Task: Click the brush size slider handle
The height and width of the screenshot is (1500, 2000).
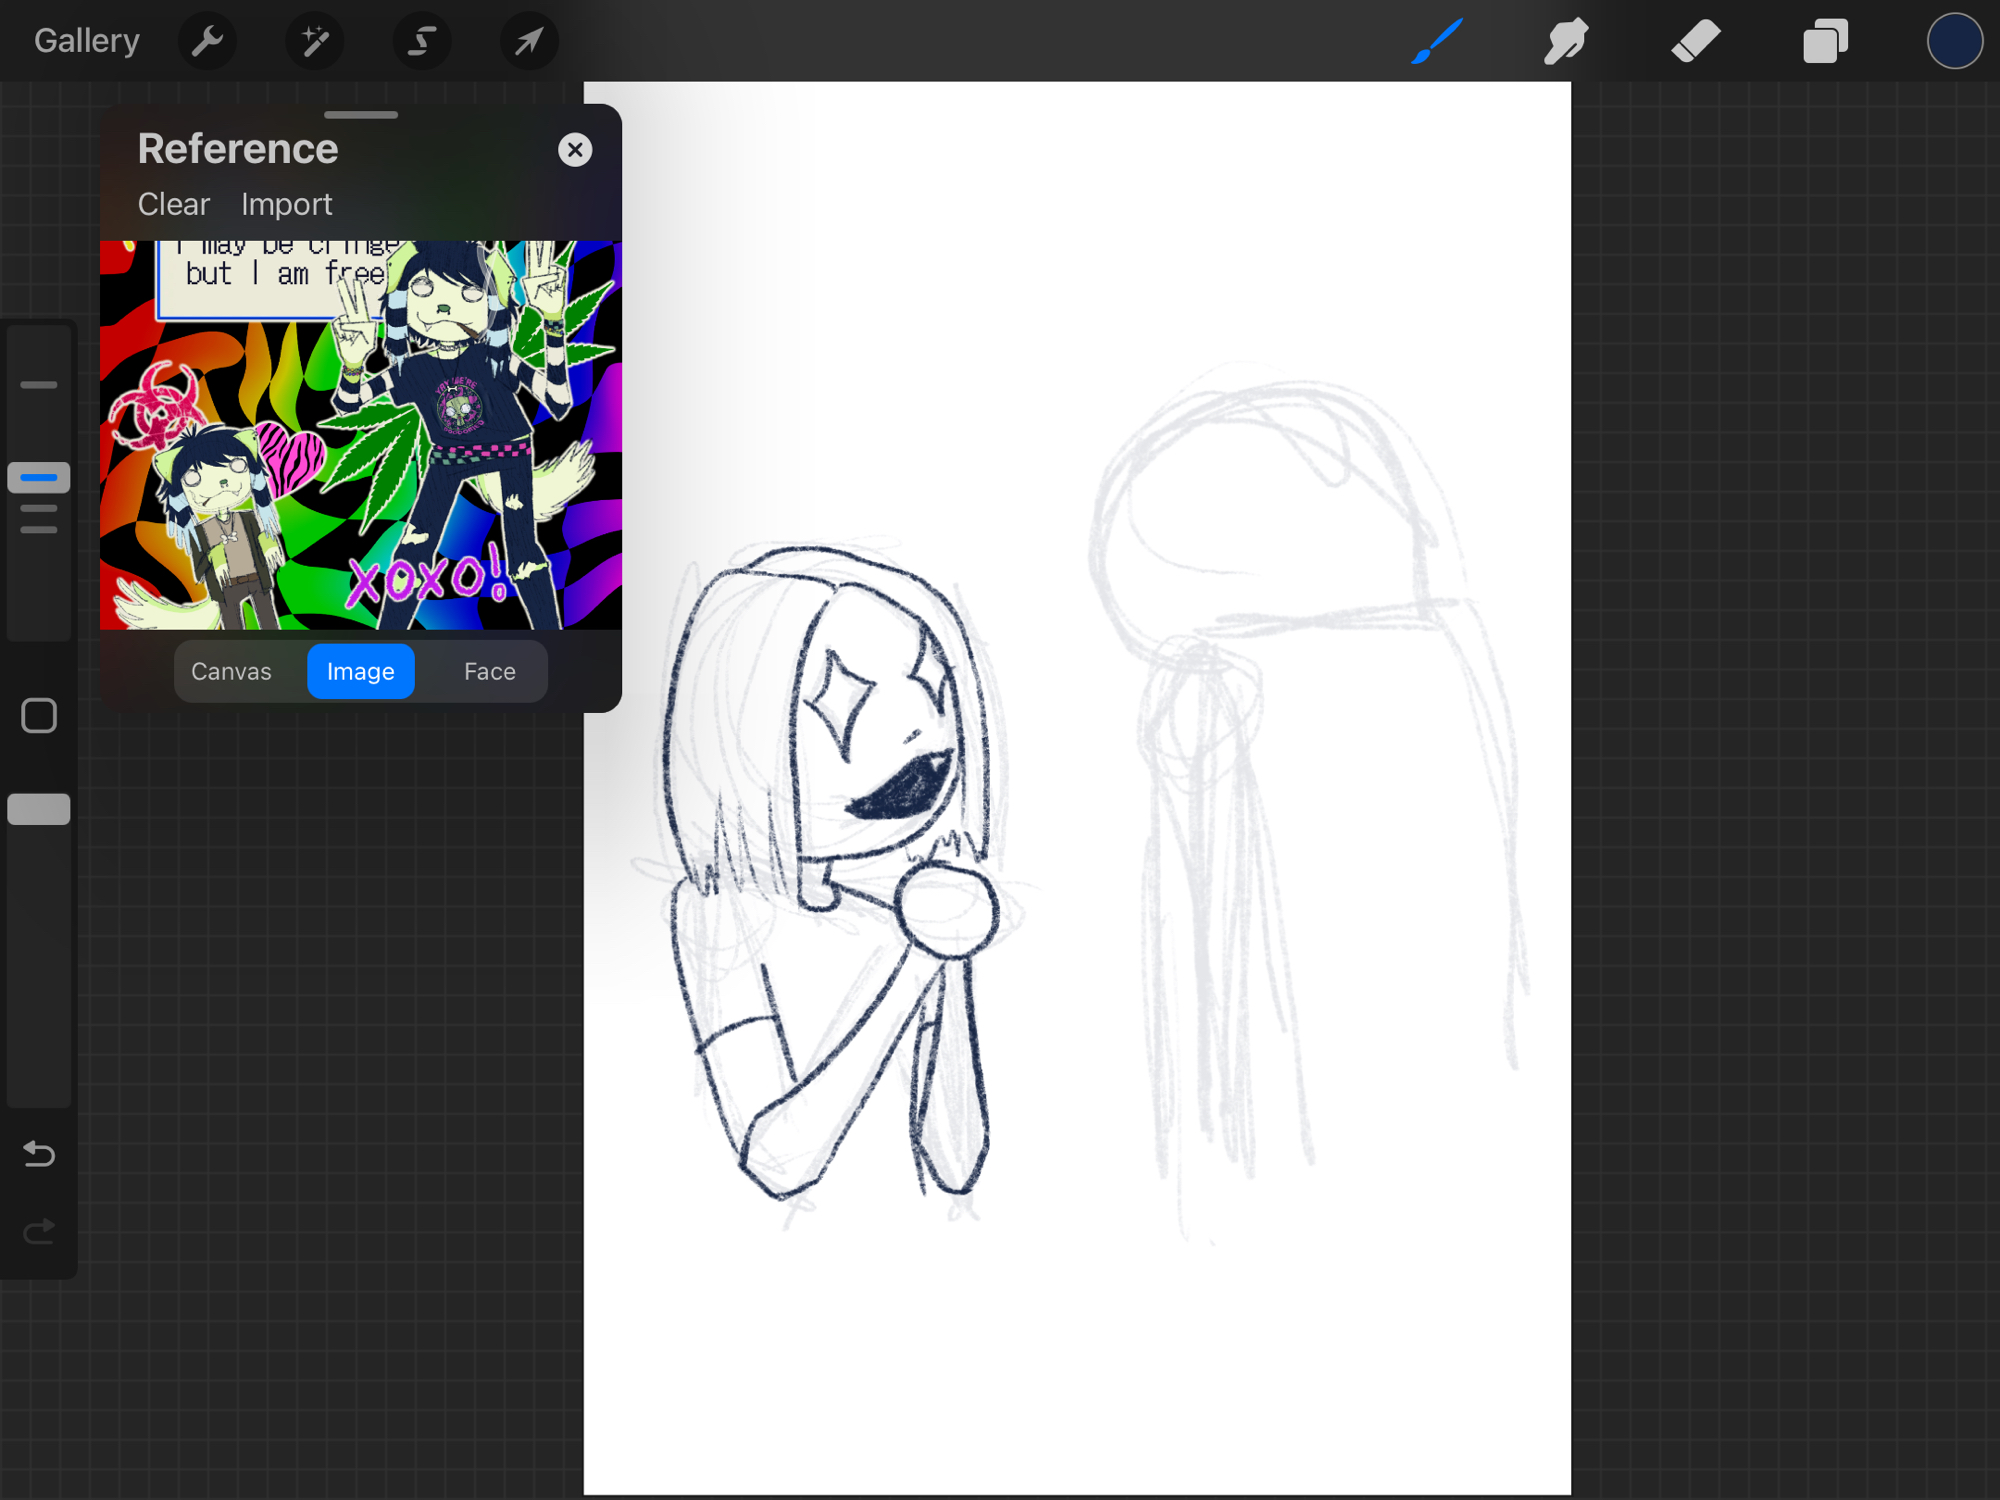Action: (39, 477)
